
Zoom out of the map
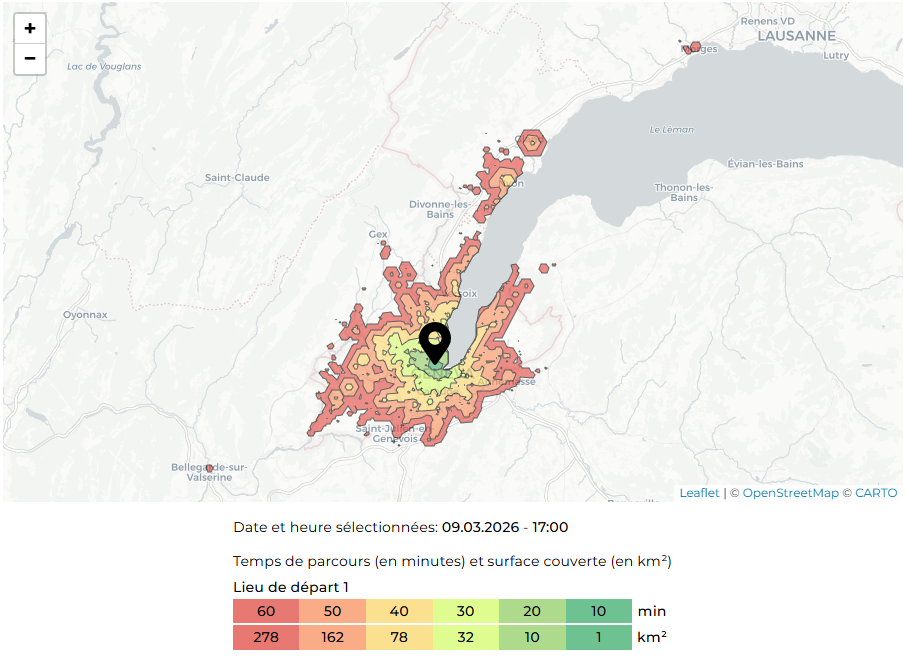pos(30,59)
